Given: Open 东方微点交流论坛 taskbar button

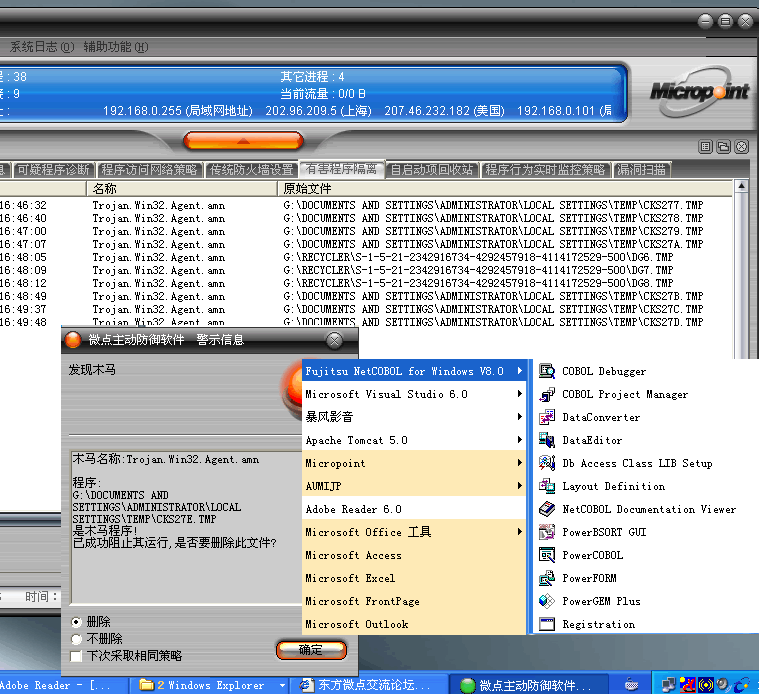Looking at the screenshot, I should point(367,685).
